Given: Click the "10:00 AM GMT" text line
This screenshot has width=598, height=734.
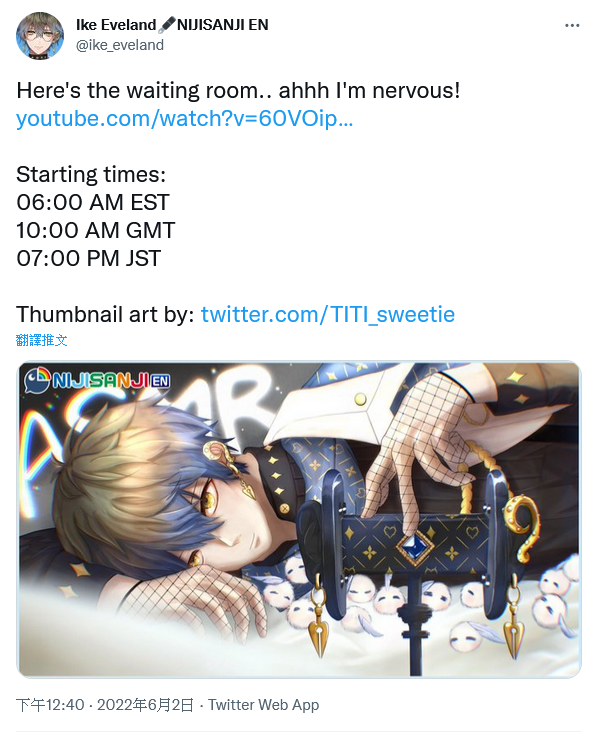Looking at the screenshot, I should tap(96, 230).
